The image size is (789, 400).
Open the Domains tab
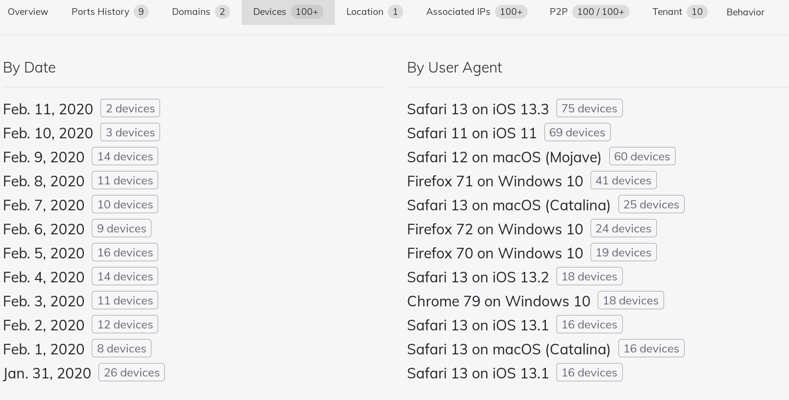(201, 12)
